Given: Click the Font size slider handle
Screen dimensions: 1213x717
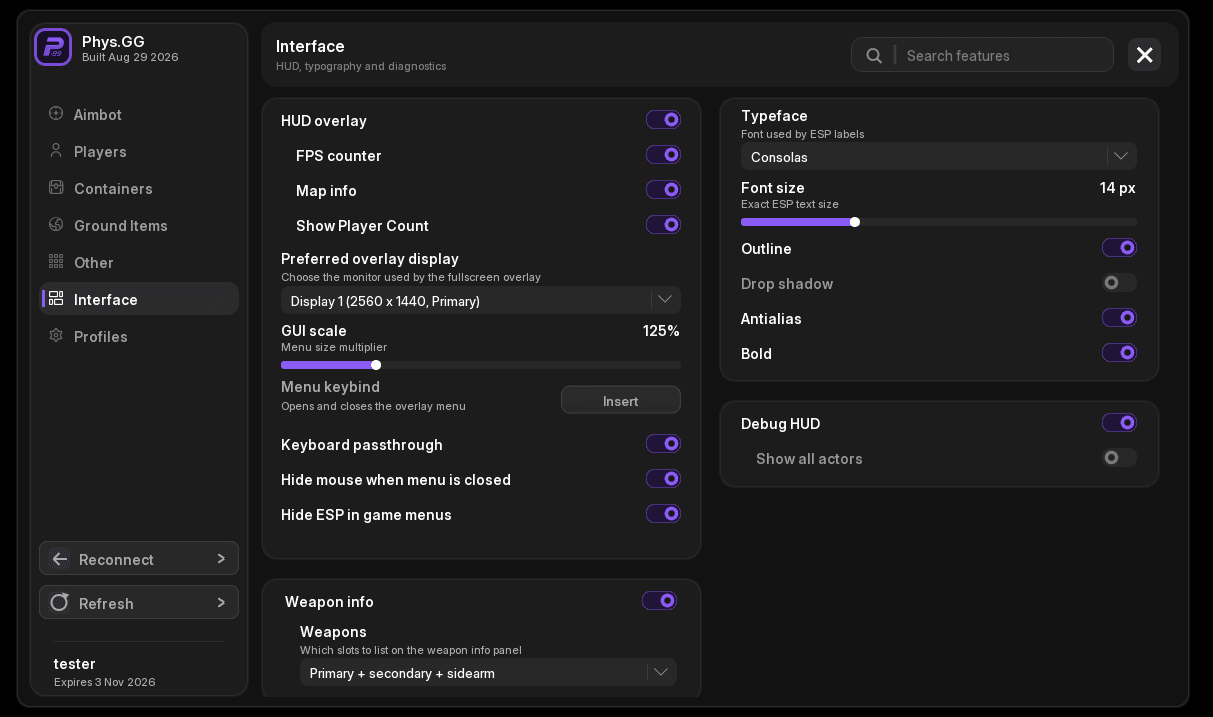Looking at the screenshot, I should click(x=855, y=222).
